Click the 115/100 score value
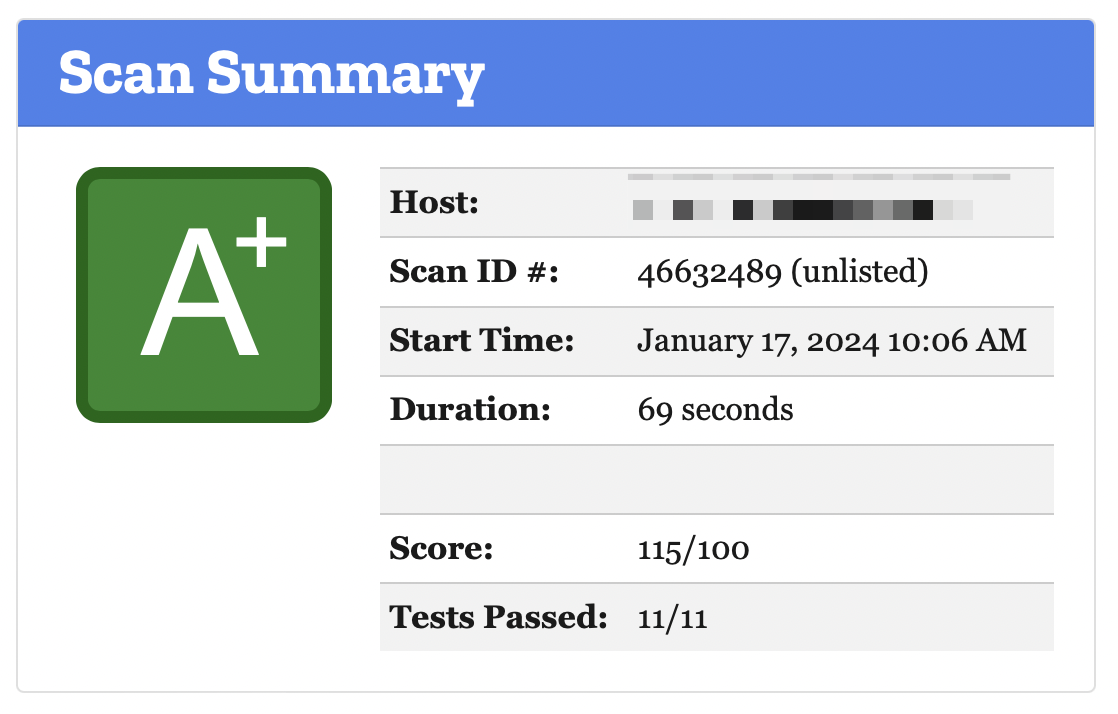Screen dimensions: 1118x714 coord(693,549)
